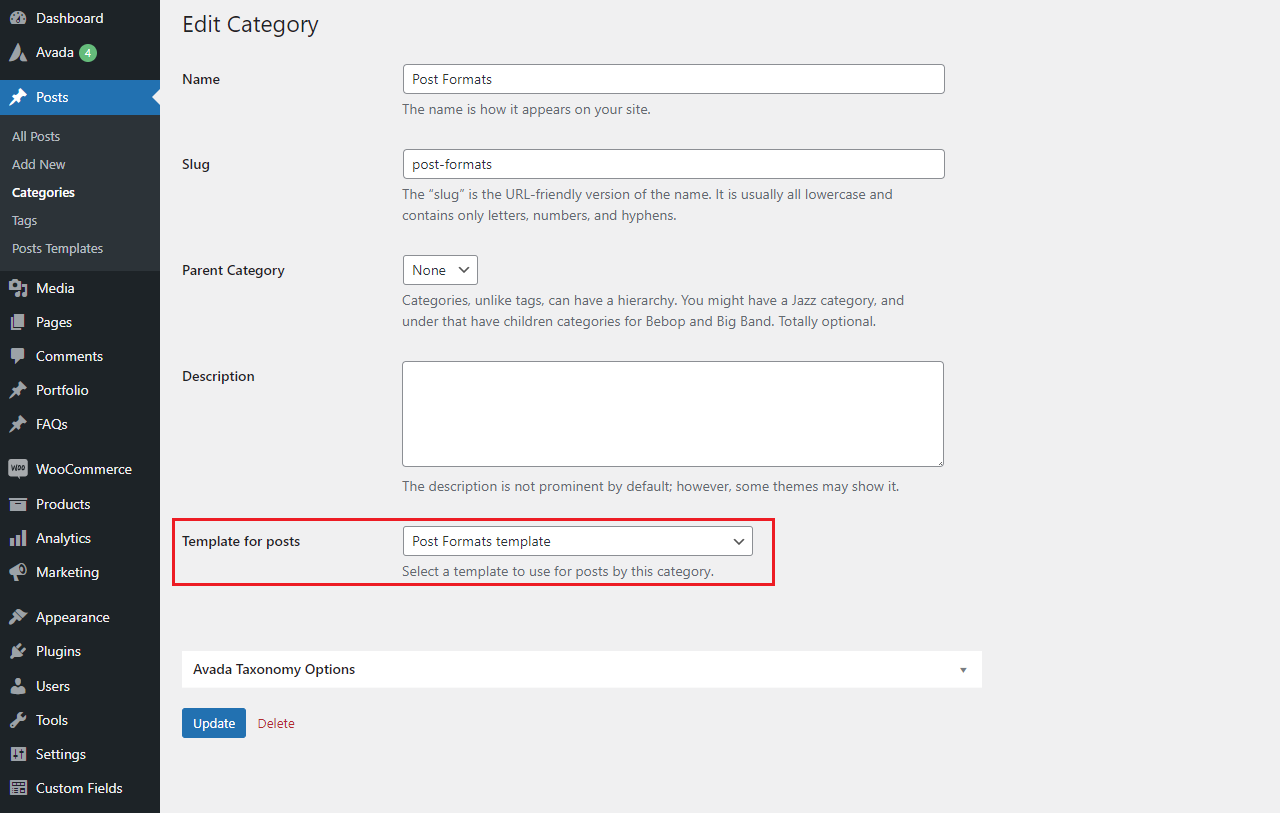Screen dimensions: 1280x813
Task: Click the Comments speech bubble icon
Action: 18,356
